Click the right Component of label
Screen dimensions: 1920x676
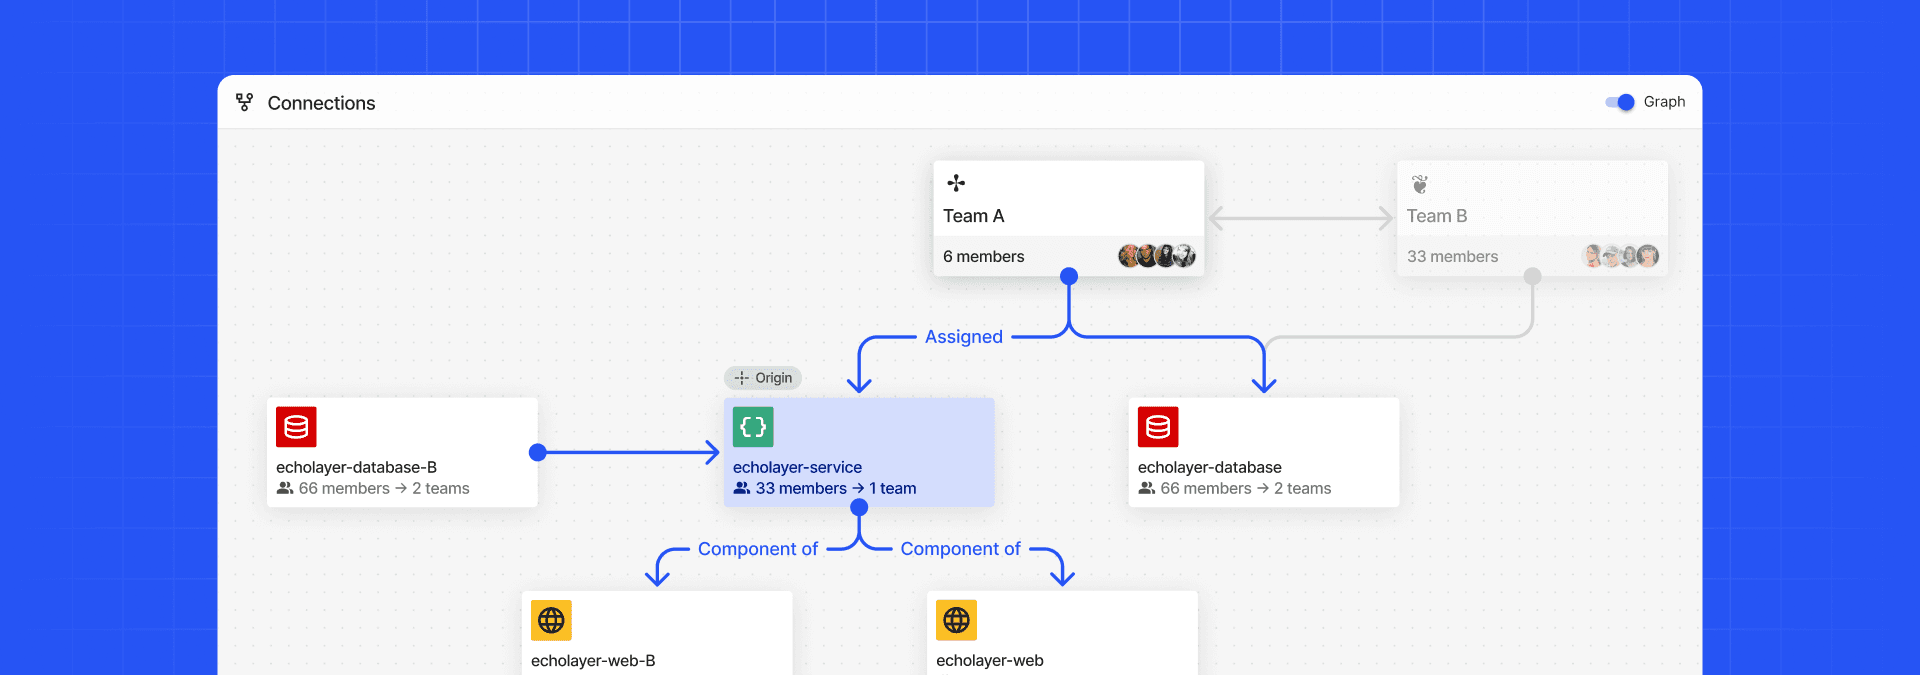tap(960, 549)
